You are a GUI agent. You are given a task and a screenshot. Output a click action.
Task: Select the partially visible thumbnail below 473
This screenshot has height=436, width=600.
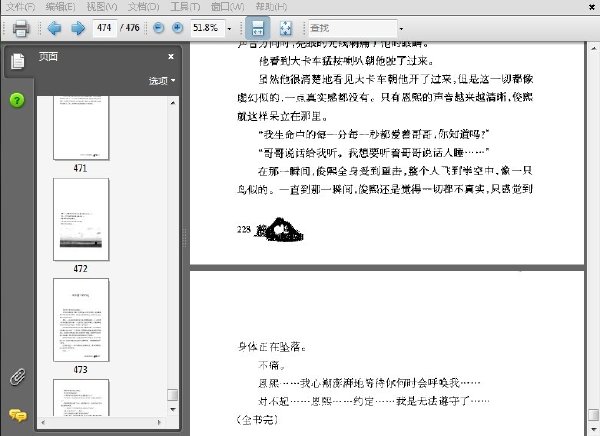81,398
